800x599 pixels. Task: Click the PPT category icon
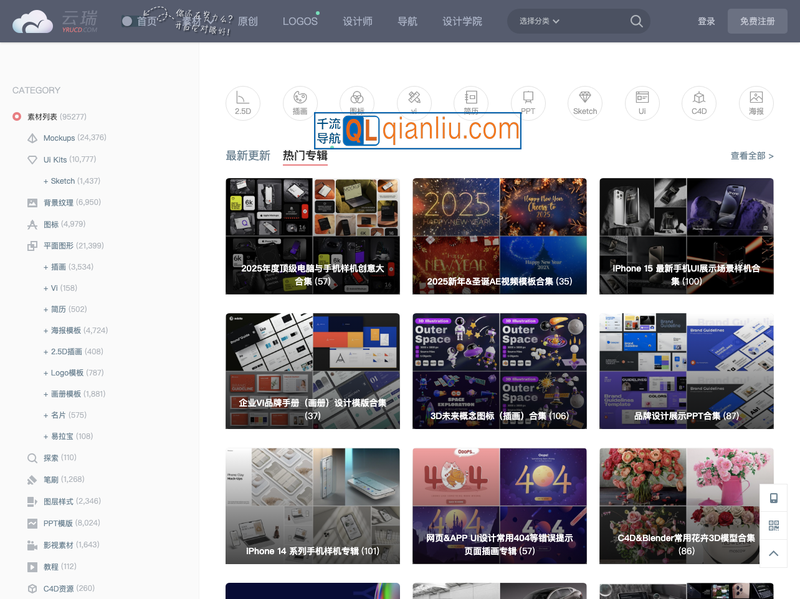coord(528,103)
